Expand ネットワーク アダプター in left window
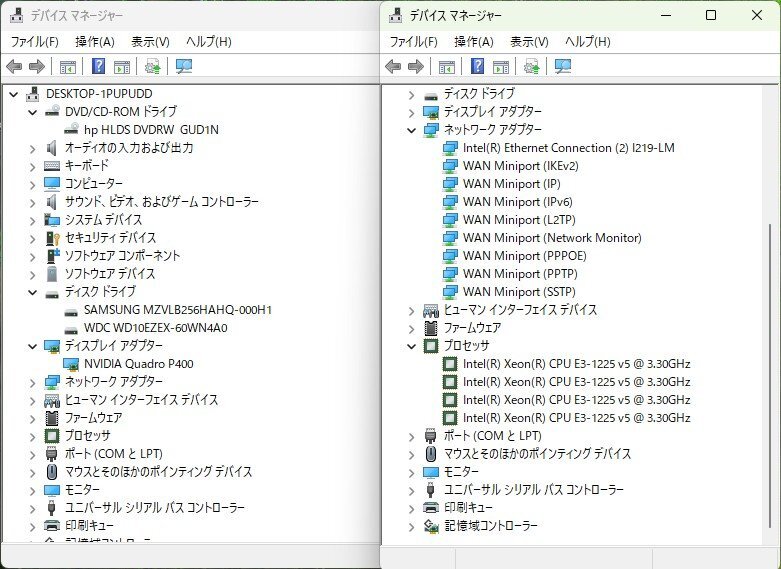The image size is (781, 569). [33, 383]
